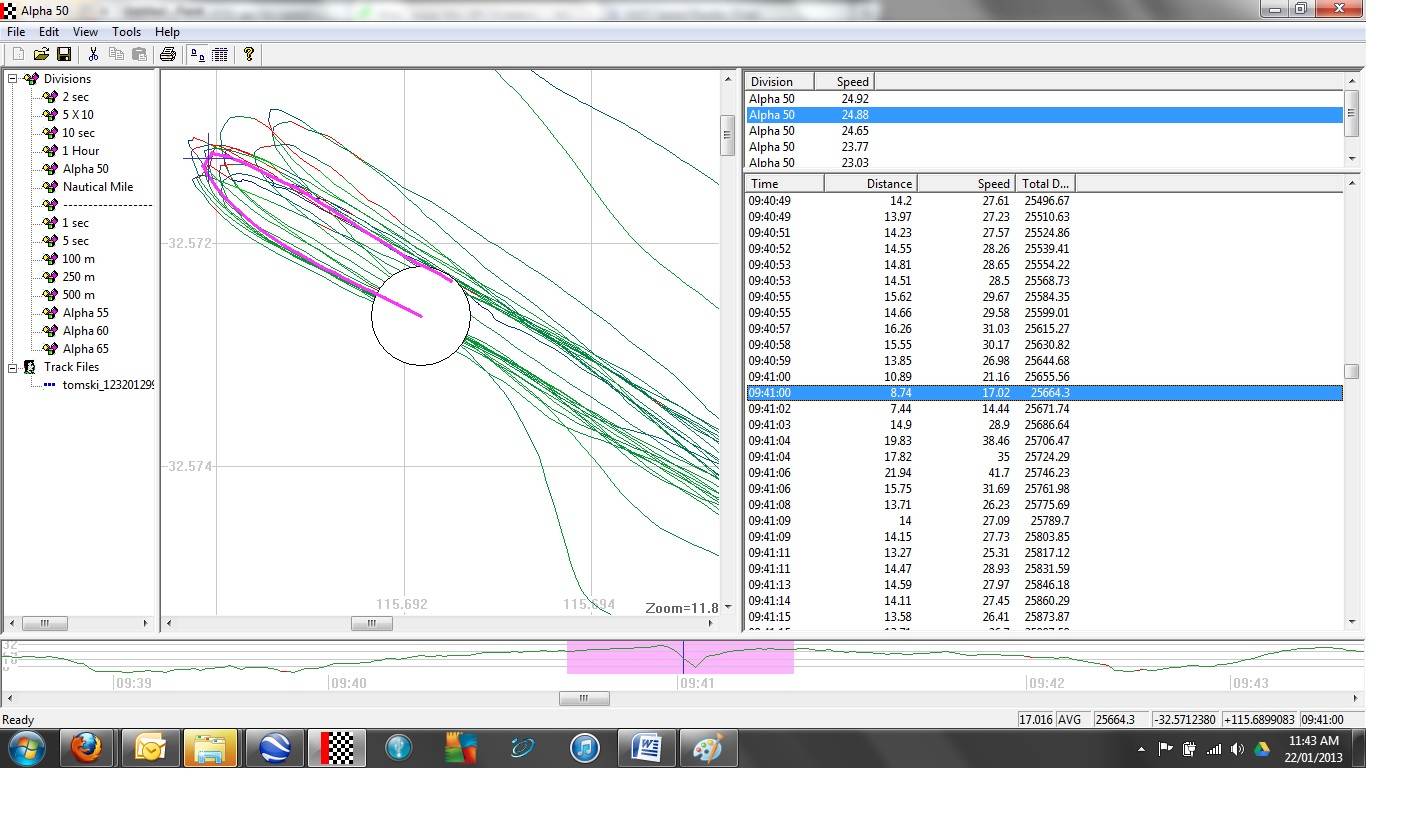The height and width of the screenshot is (830, 1402).
Task: Open the Tools menu
Action: (x=126, y=32)
